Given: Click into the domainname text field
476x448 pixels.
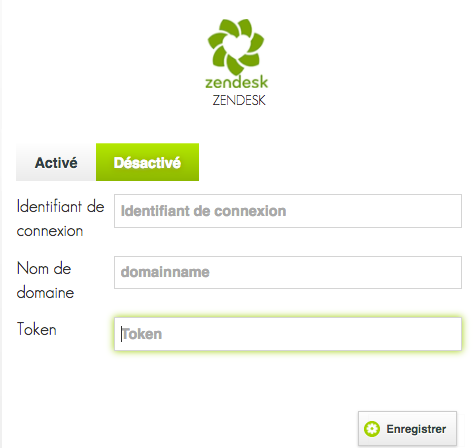Looking at the screenshot, I should coord(288,272).
